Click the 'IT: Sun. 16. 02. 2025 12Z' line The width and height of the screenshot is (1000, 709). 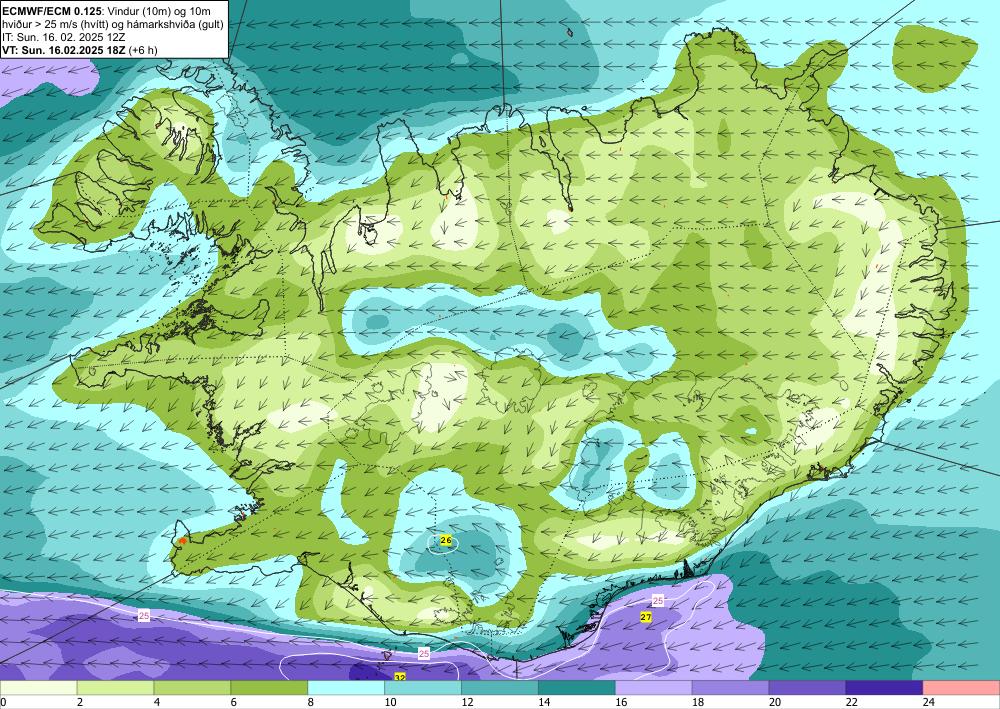(63, 37)
